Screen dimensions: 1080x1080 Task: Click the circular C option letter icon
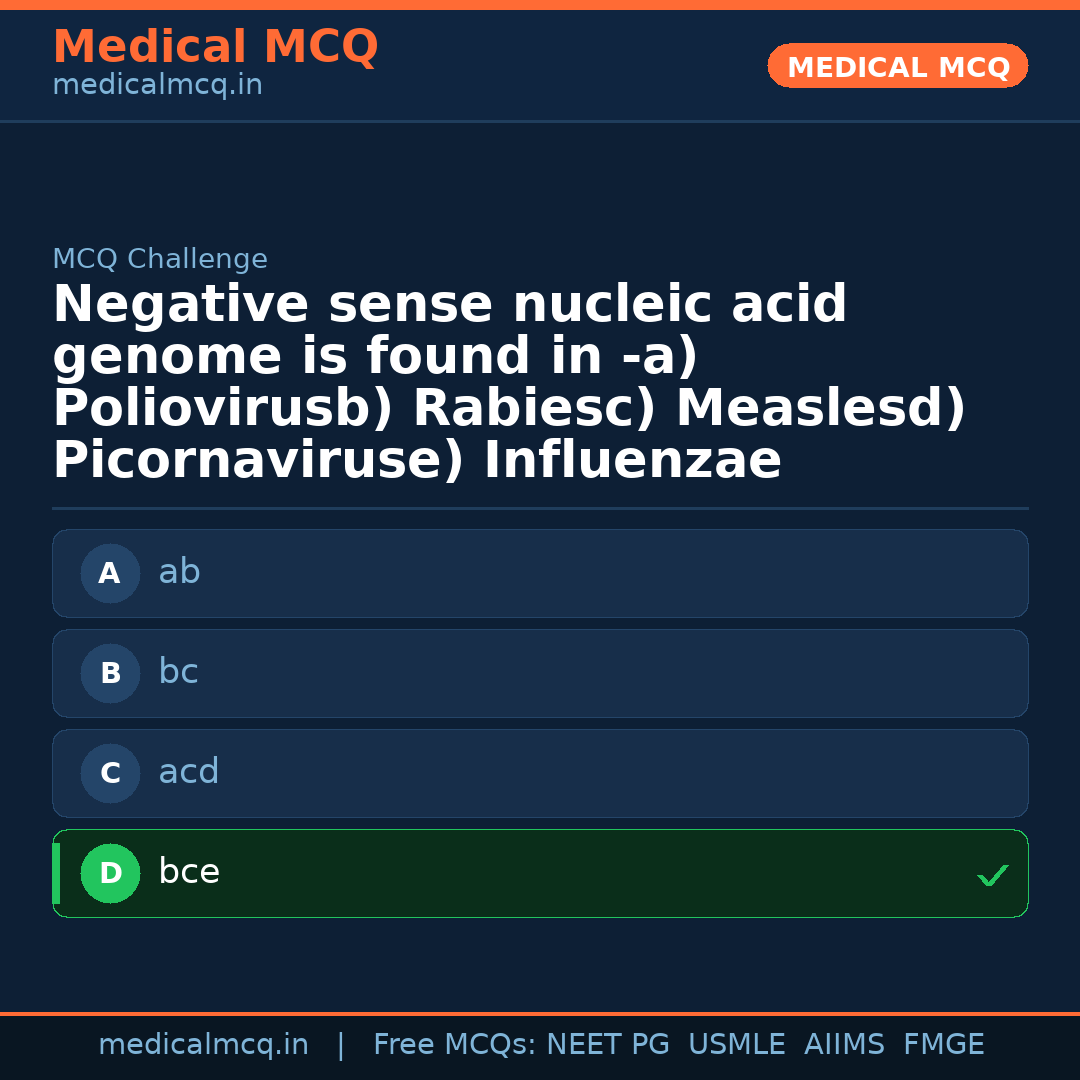(110, 773)
